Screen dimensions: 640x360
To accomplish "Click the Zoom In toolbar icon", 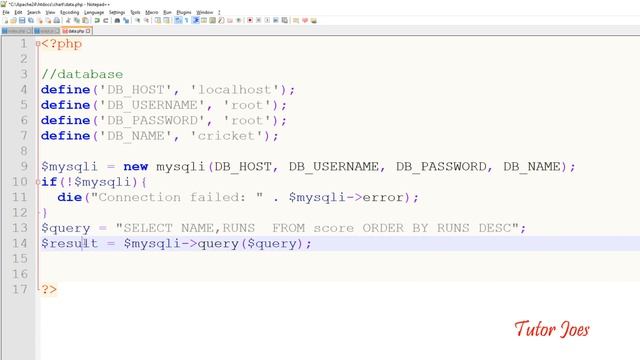I will (137, 20).
